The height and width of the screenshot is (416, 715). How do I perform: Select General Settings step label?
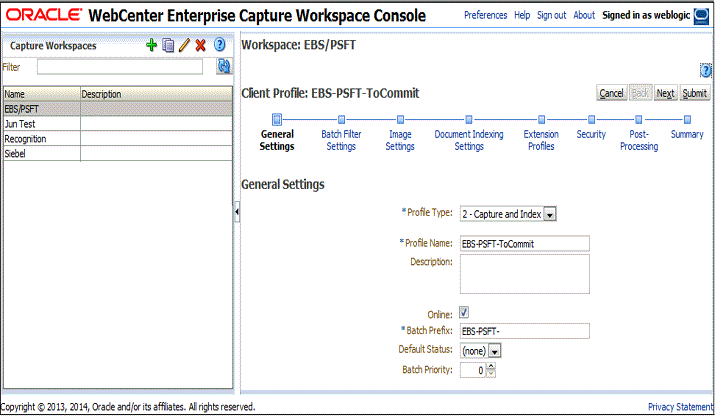pyautogui.click(x=277, y=140)
